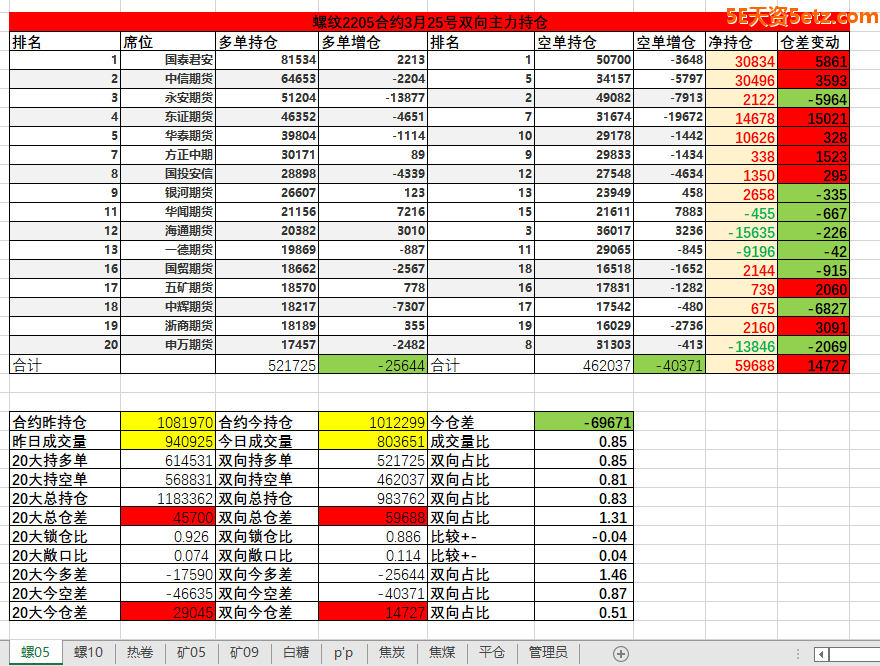
Task: Select long total cell 521725 in 合计 row
Action: click(267, 365)
